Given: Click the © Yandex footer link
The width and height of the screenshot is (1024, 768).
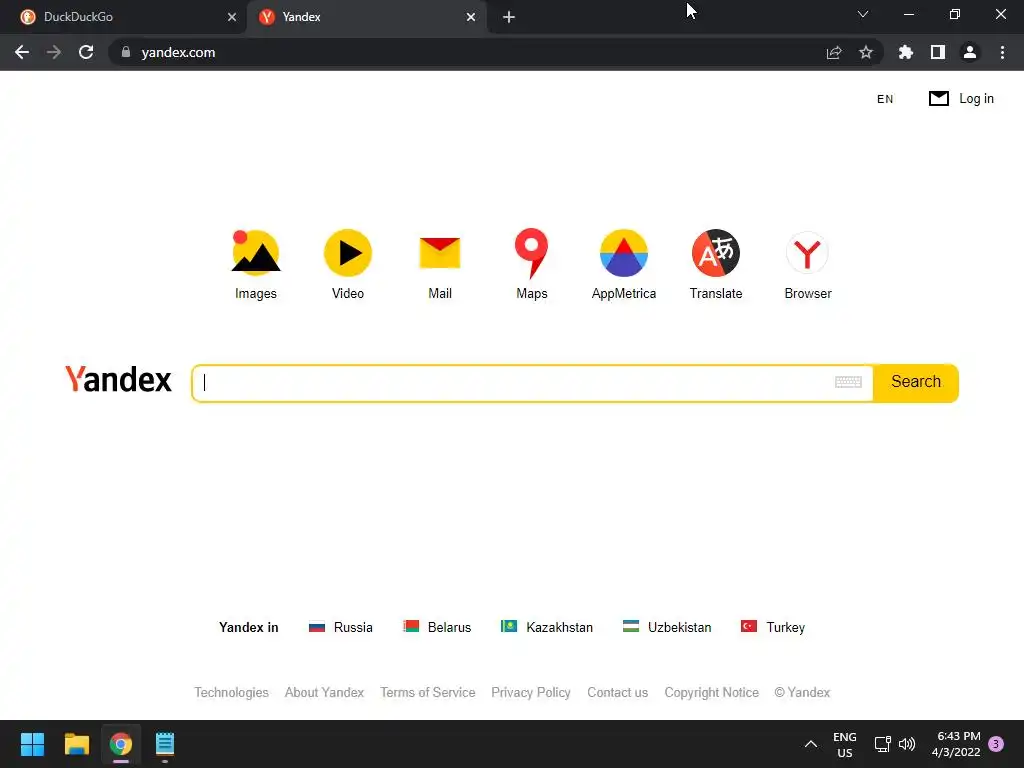Looking at the screenshot, I should click(802, 692).
